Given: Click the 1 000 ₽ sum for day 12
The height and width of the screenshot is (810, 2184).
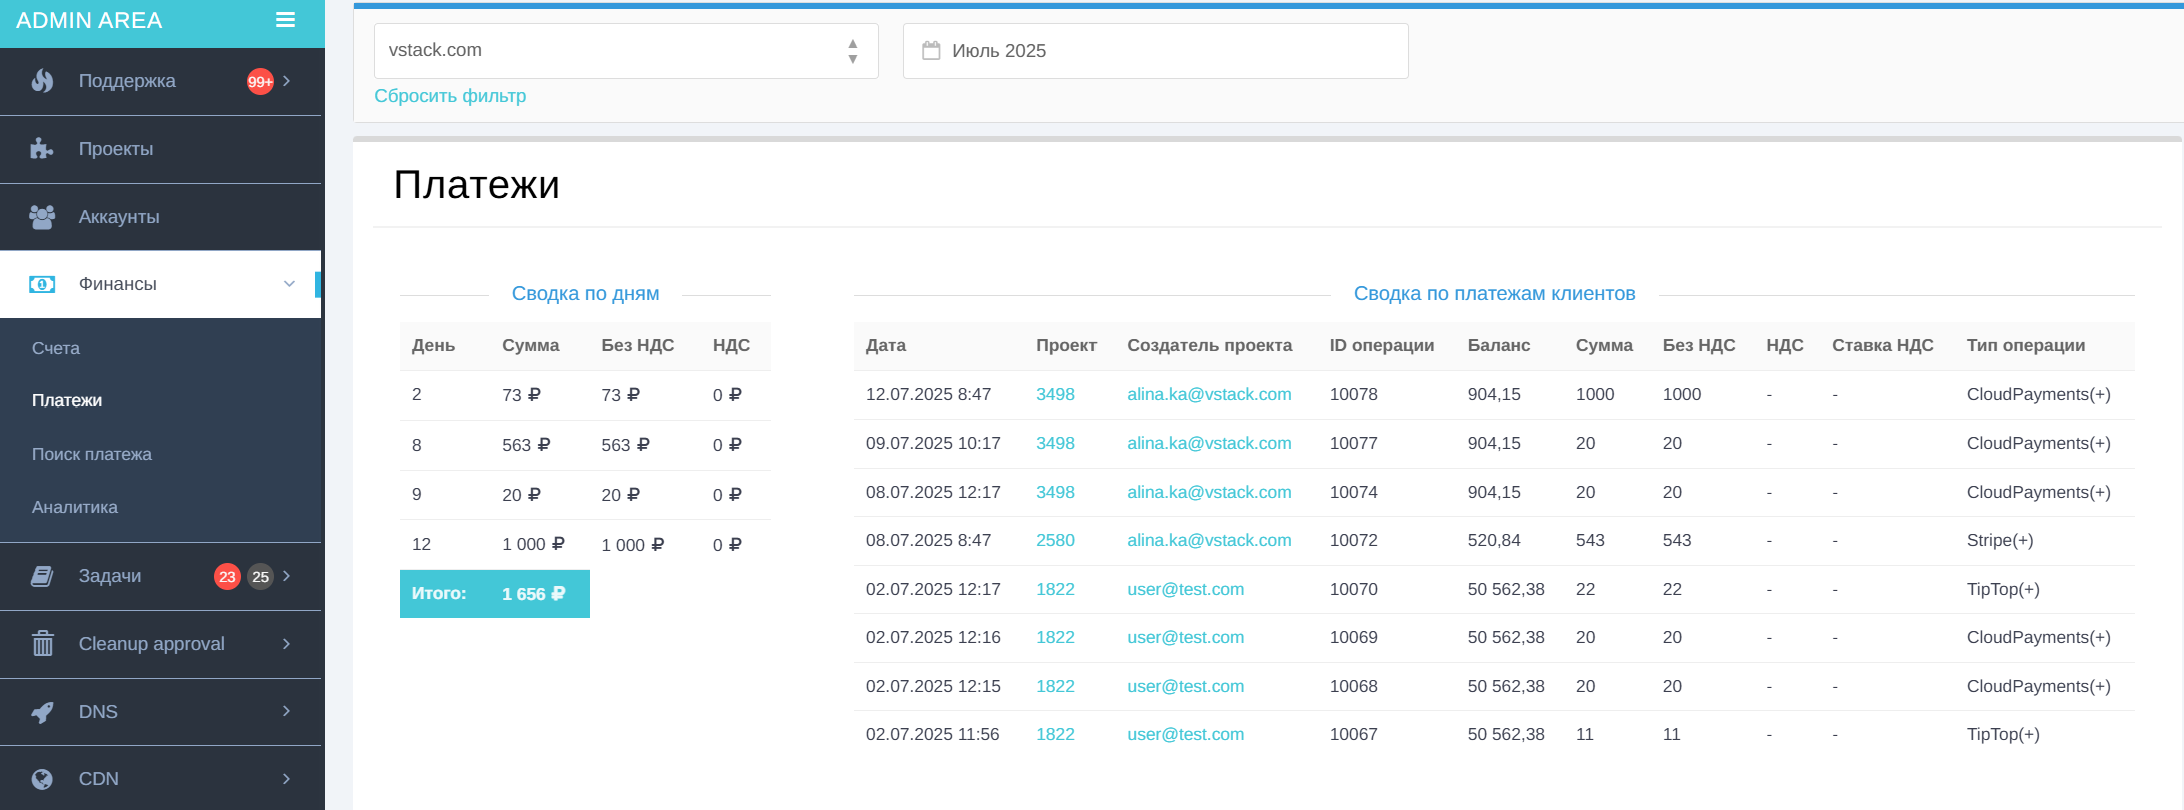Looking at the screenshot, I should point(533,544).
